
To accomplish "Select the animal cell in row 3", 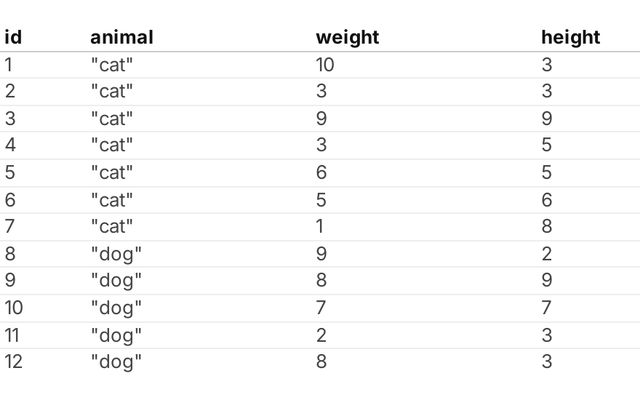I will [x=112, y=119].
